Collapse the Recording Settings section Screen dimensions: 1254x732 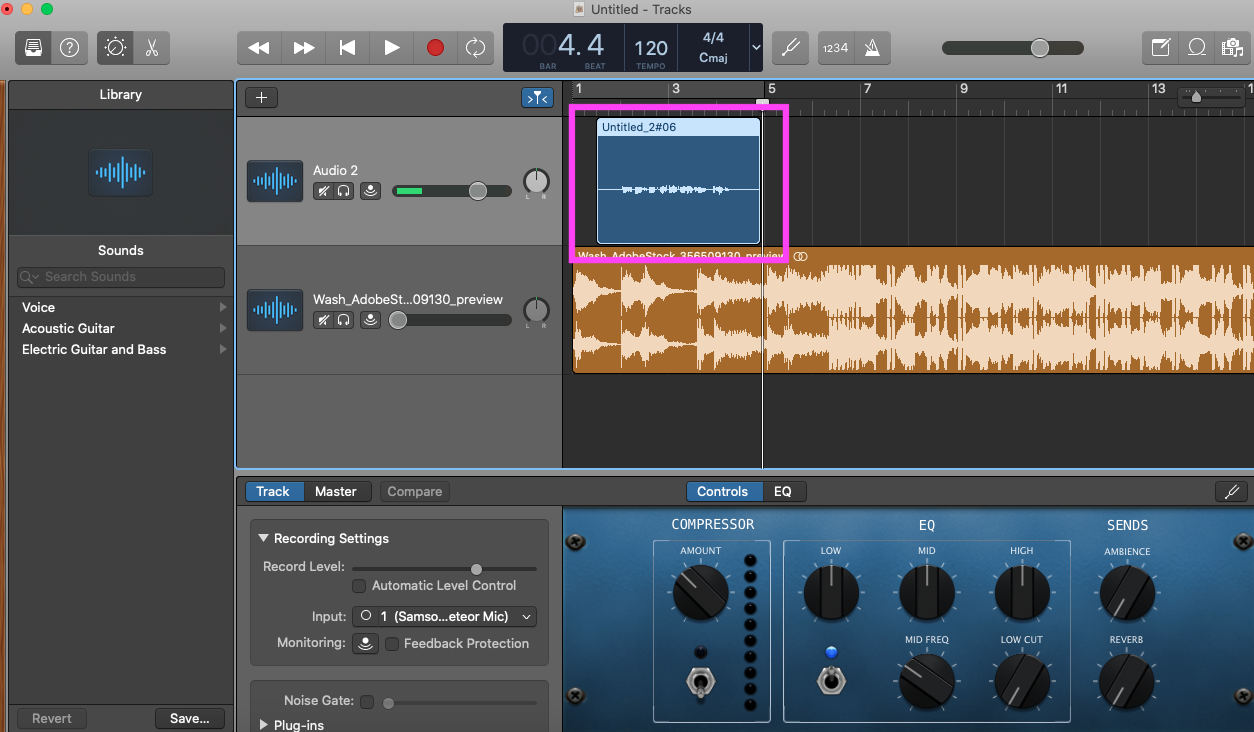pos(264,538)
